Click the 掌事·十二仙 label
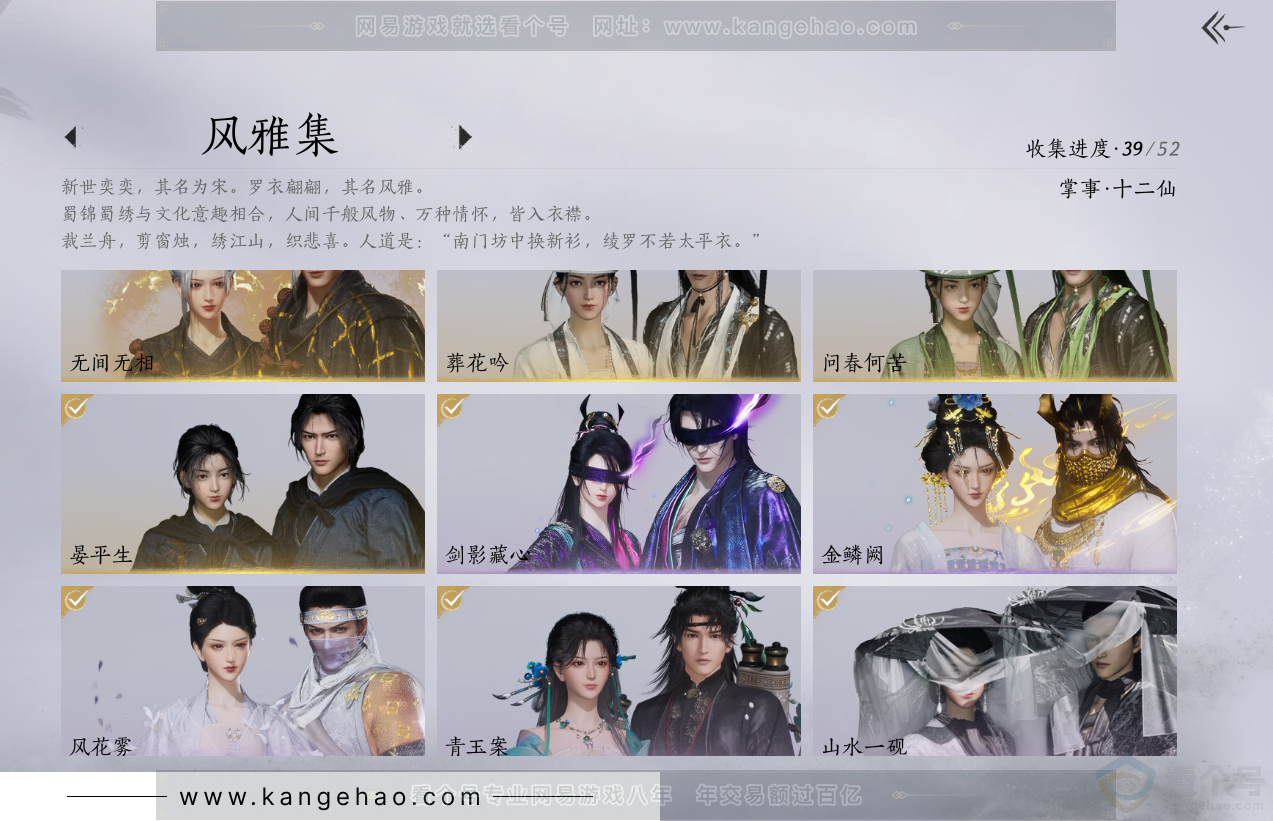 coord(1118,188)
